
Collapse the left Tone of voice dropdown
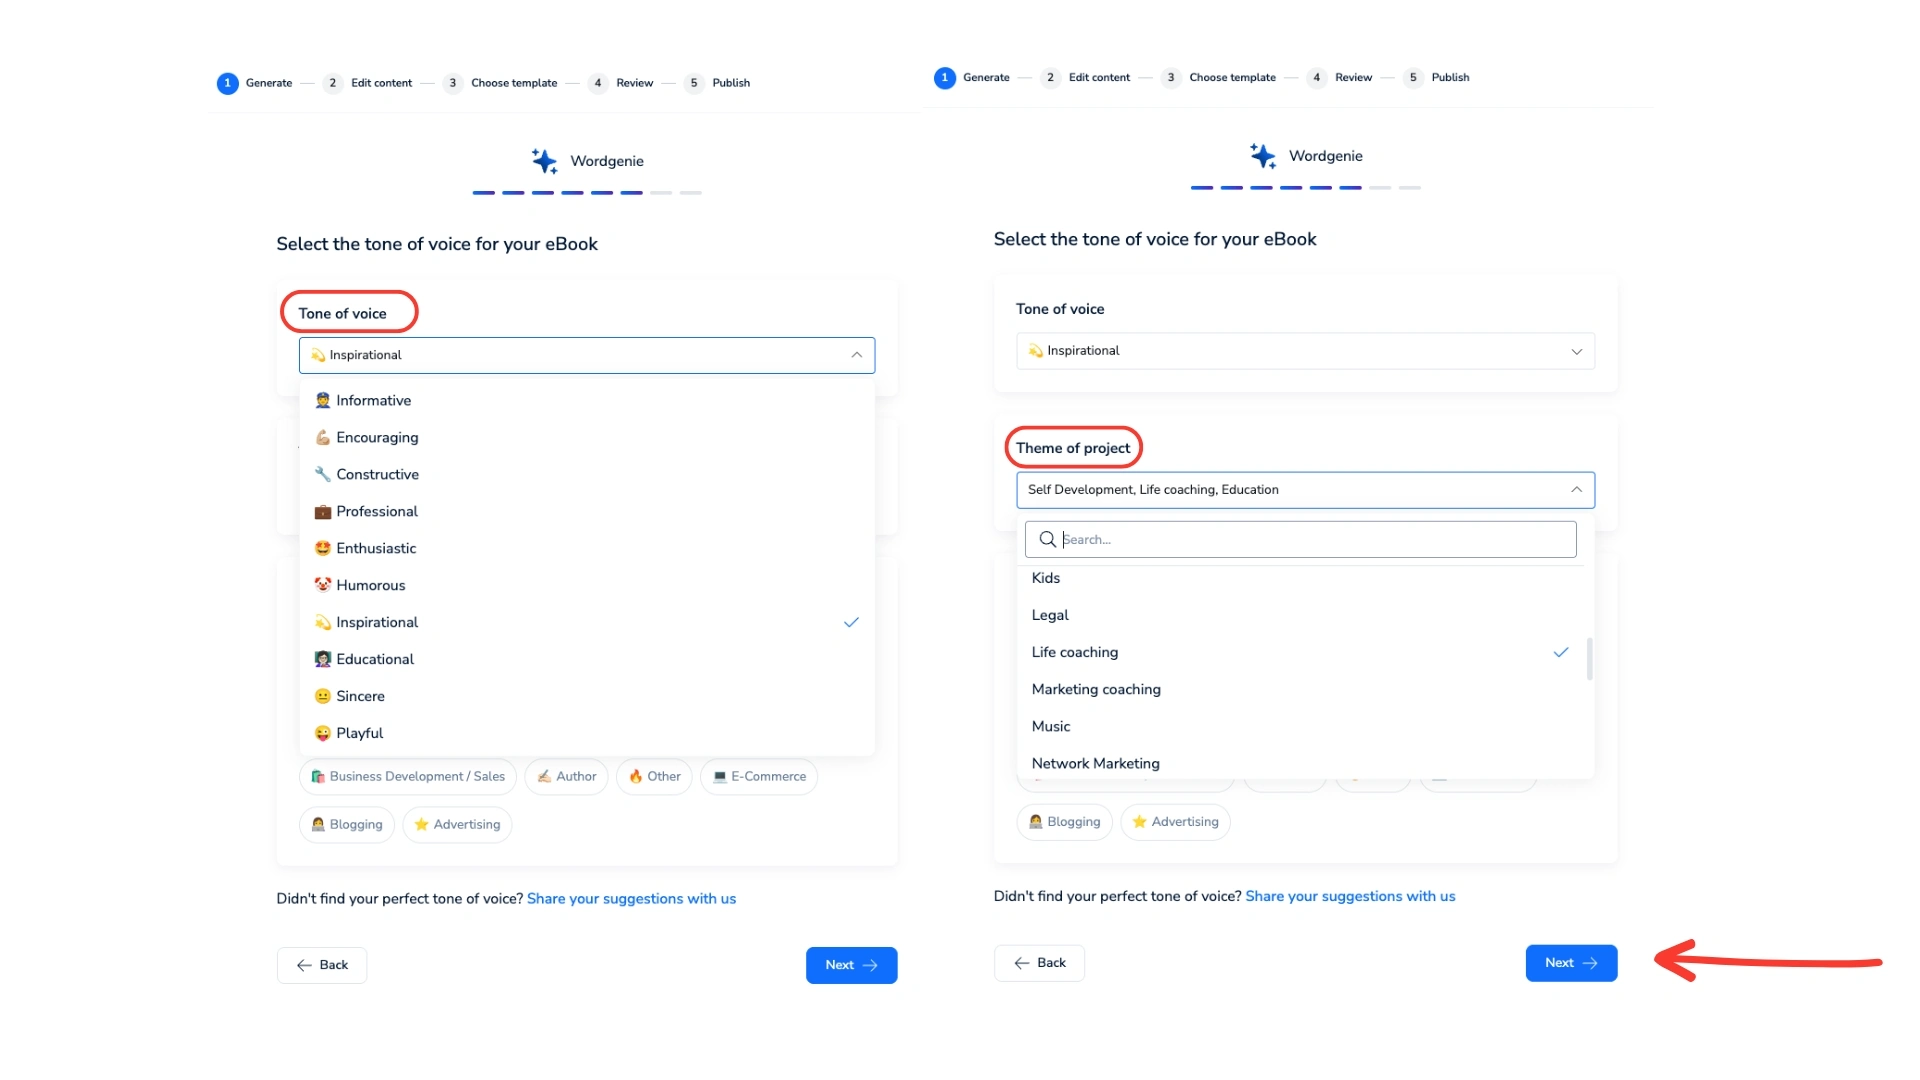(856, 355)
